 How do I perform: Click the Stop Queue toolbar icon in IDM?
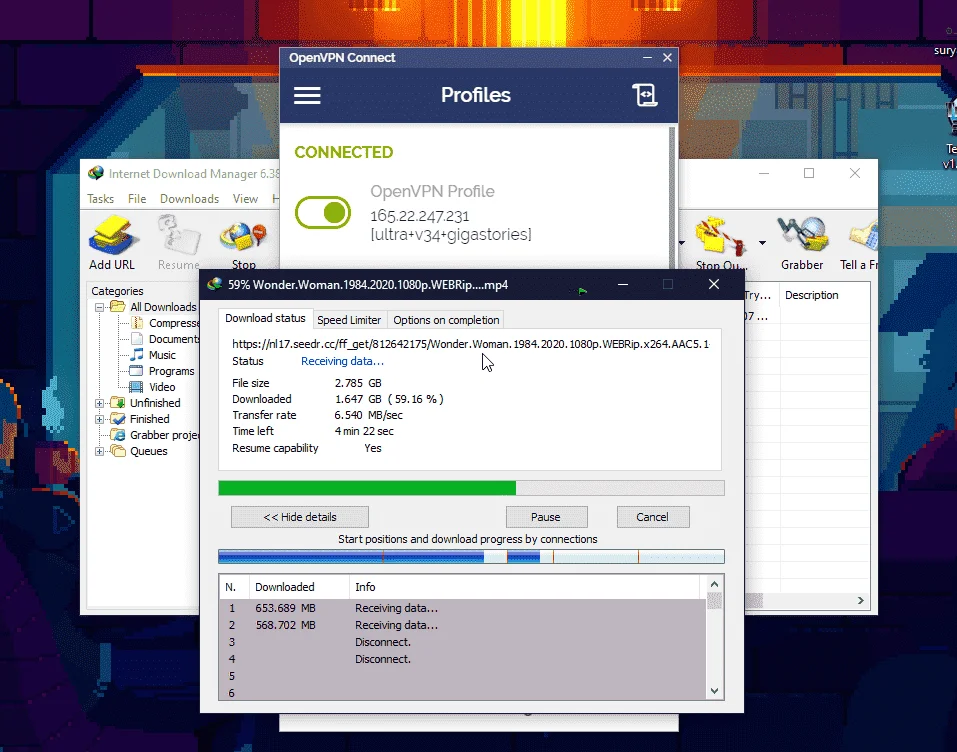point(721,244)
